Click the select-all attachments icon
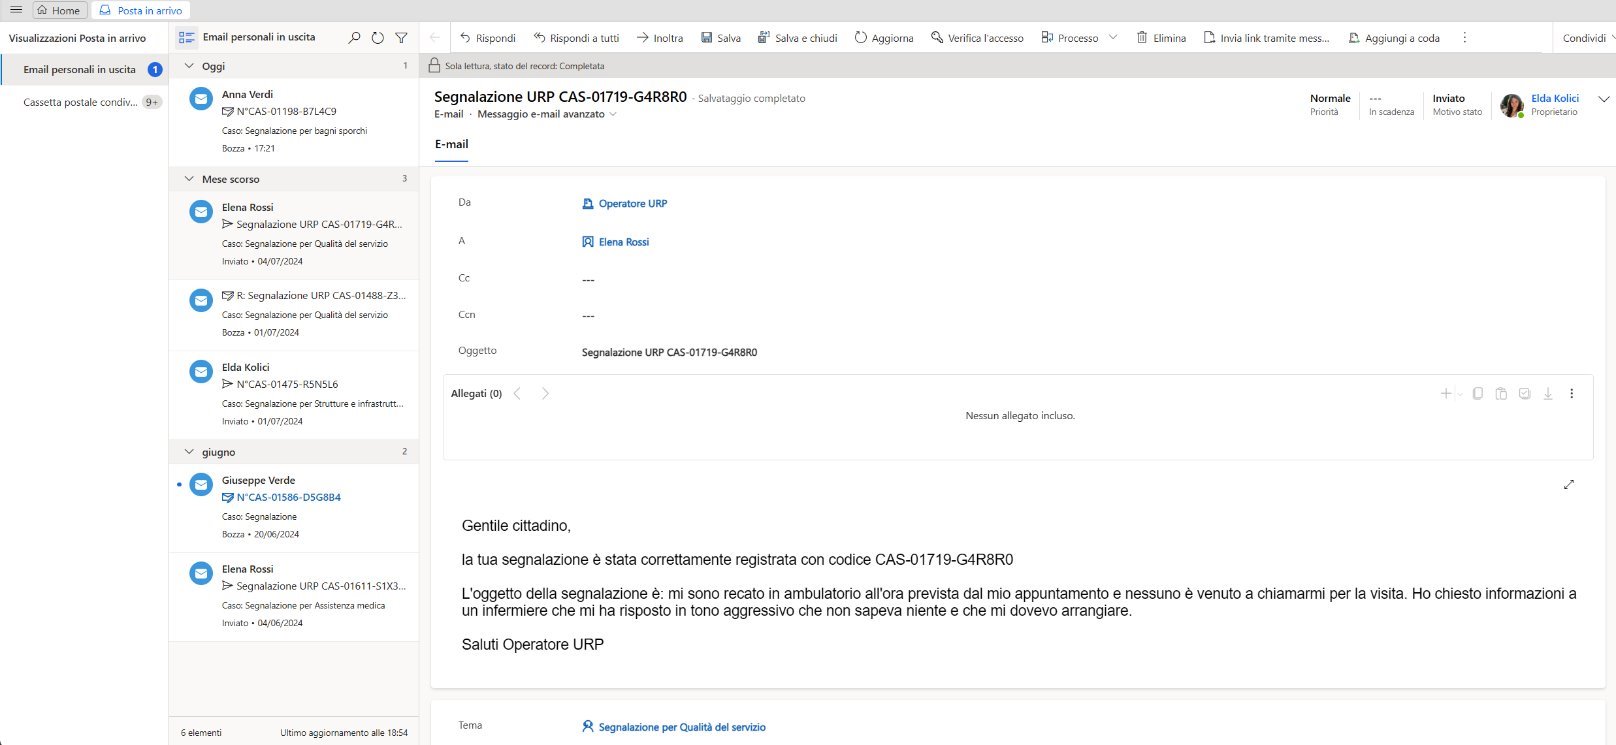 (x=1525, y=394)
